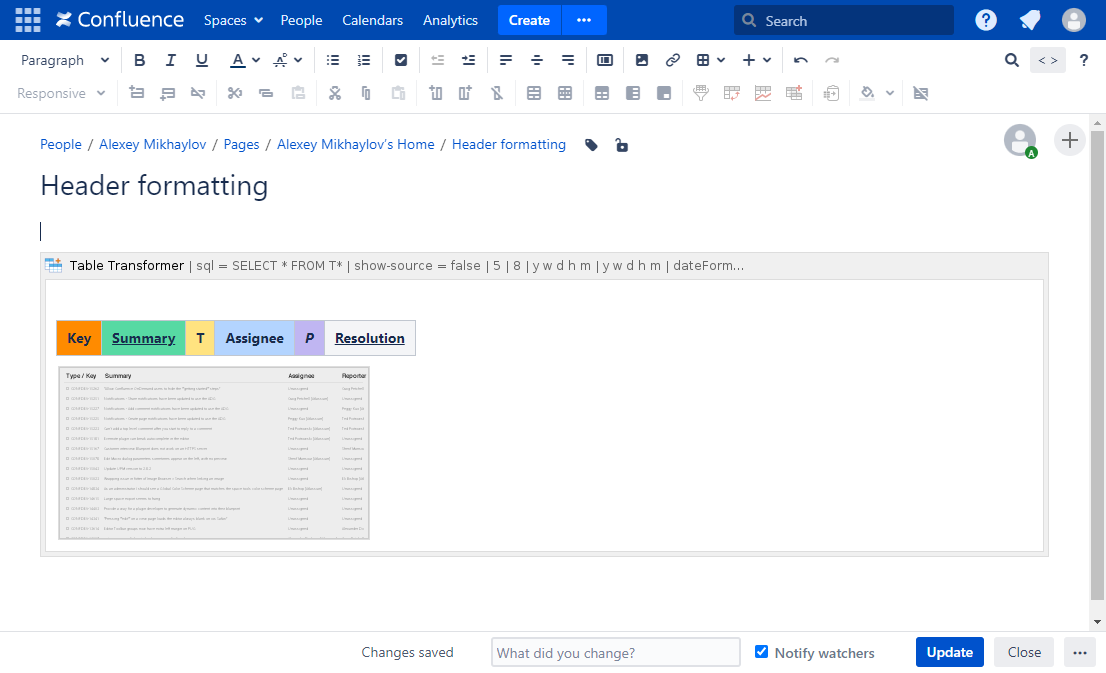This screenshot has height=673, width=1106.
Task: Align text left
Action: pyautogui.click(x=506, y=61)
